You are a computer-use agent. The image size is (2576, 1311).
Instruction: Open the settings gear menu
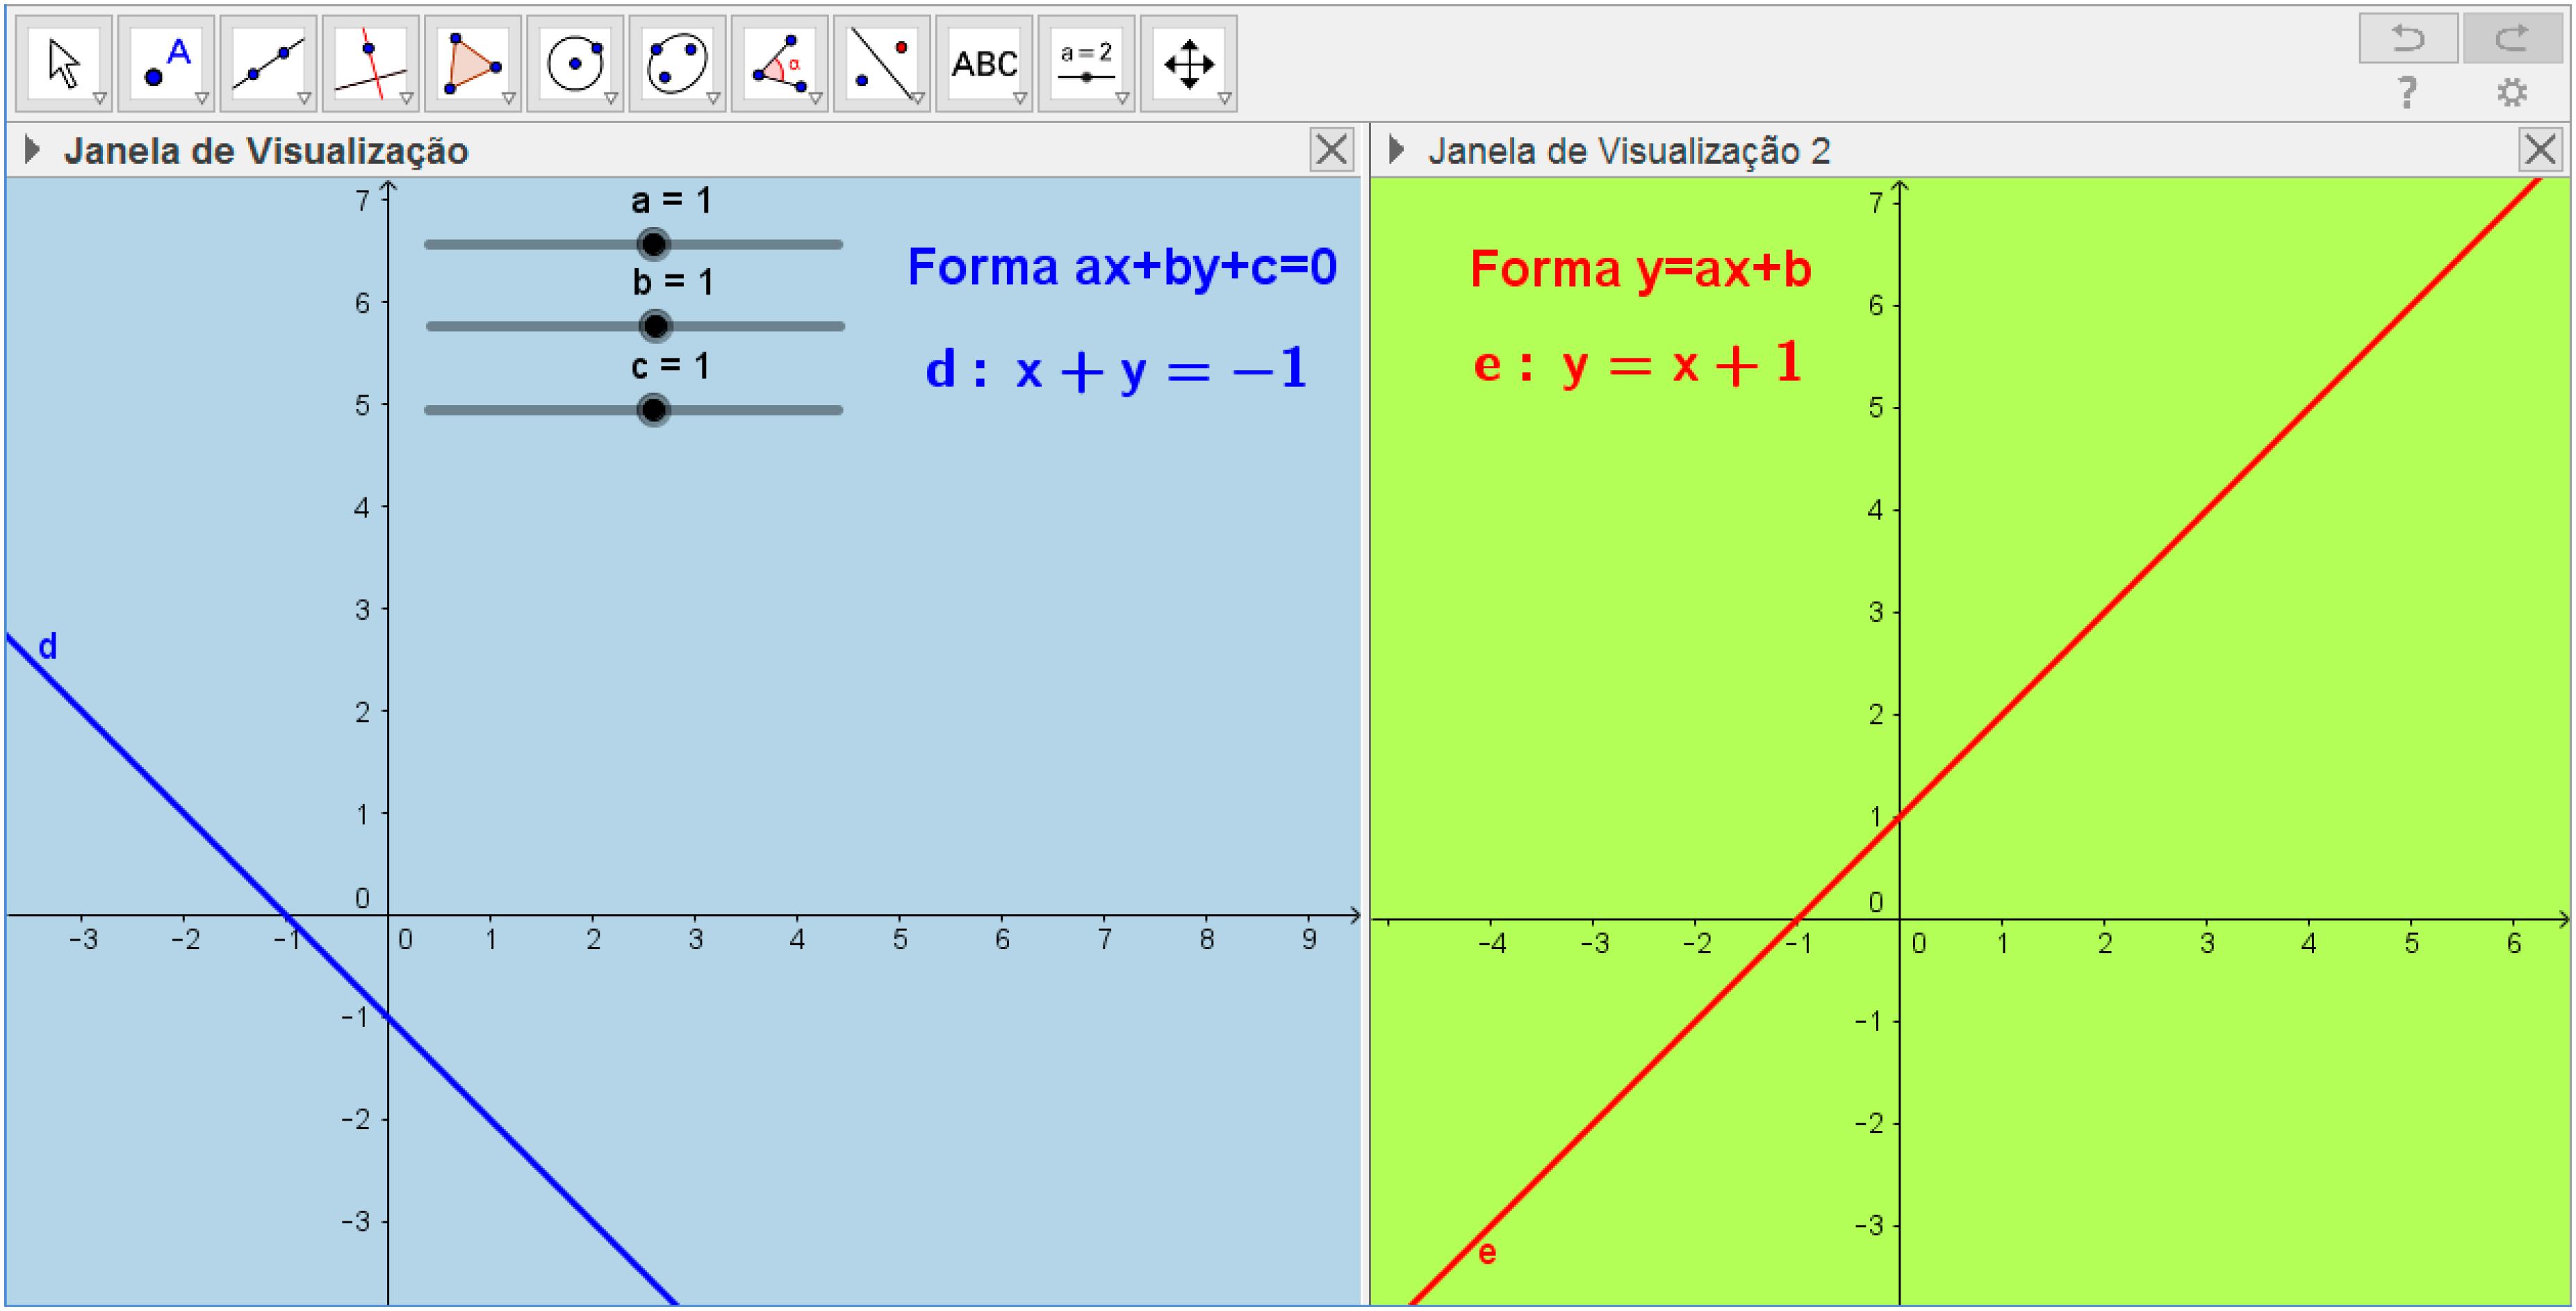[2511, 93]
